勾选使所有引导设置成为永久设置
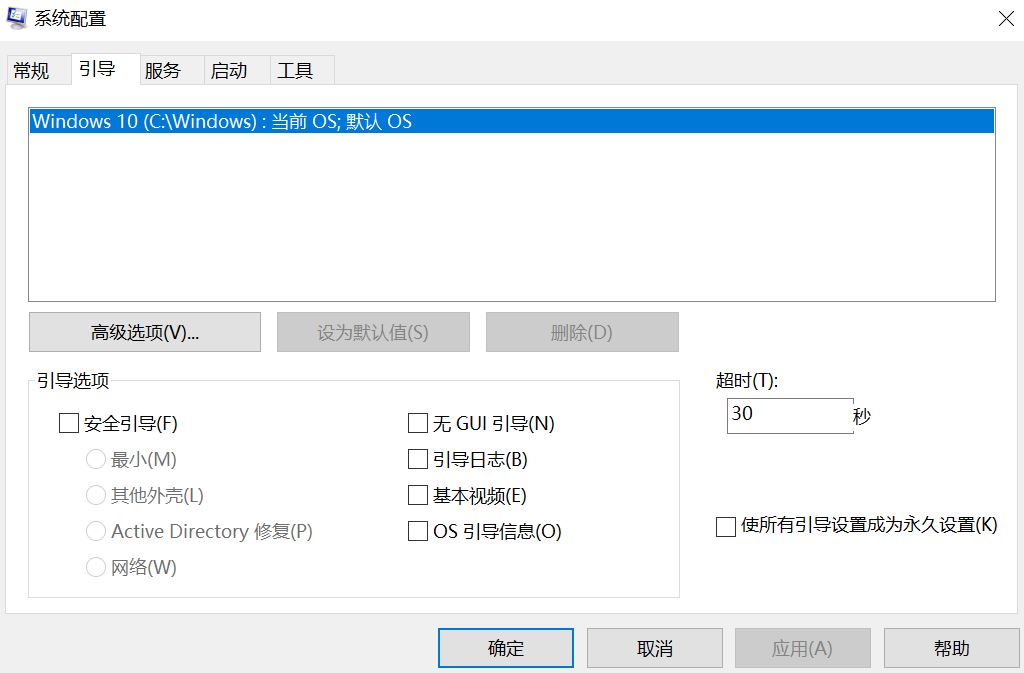Screen dimensions: 1024x673 tap(726, 525)
